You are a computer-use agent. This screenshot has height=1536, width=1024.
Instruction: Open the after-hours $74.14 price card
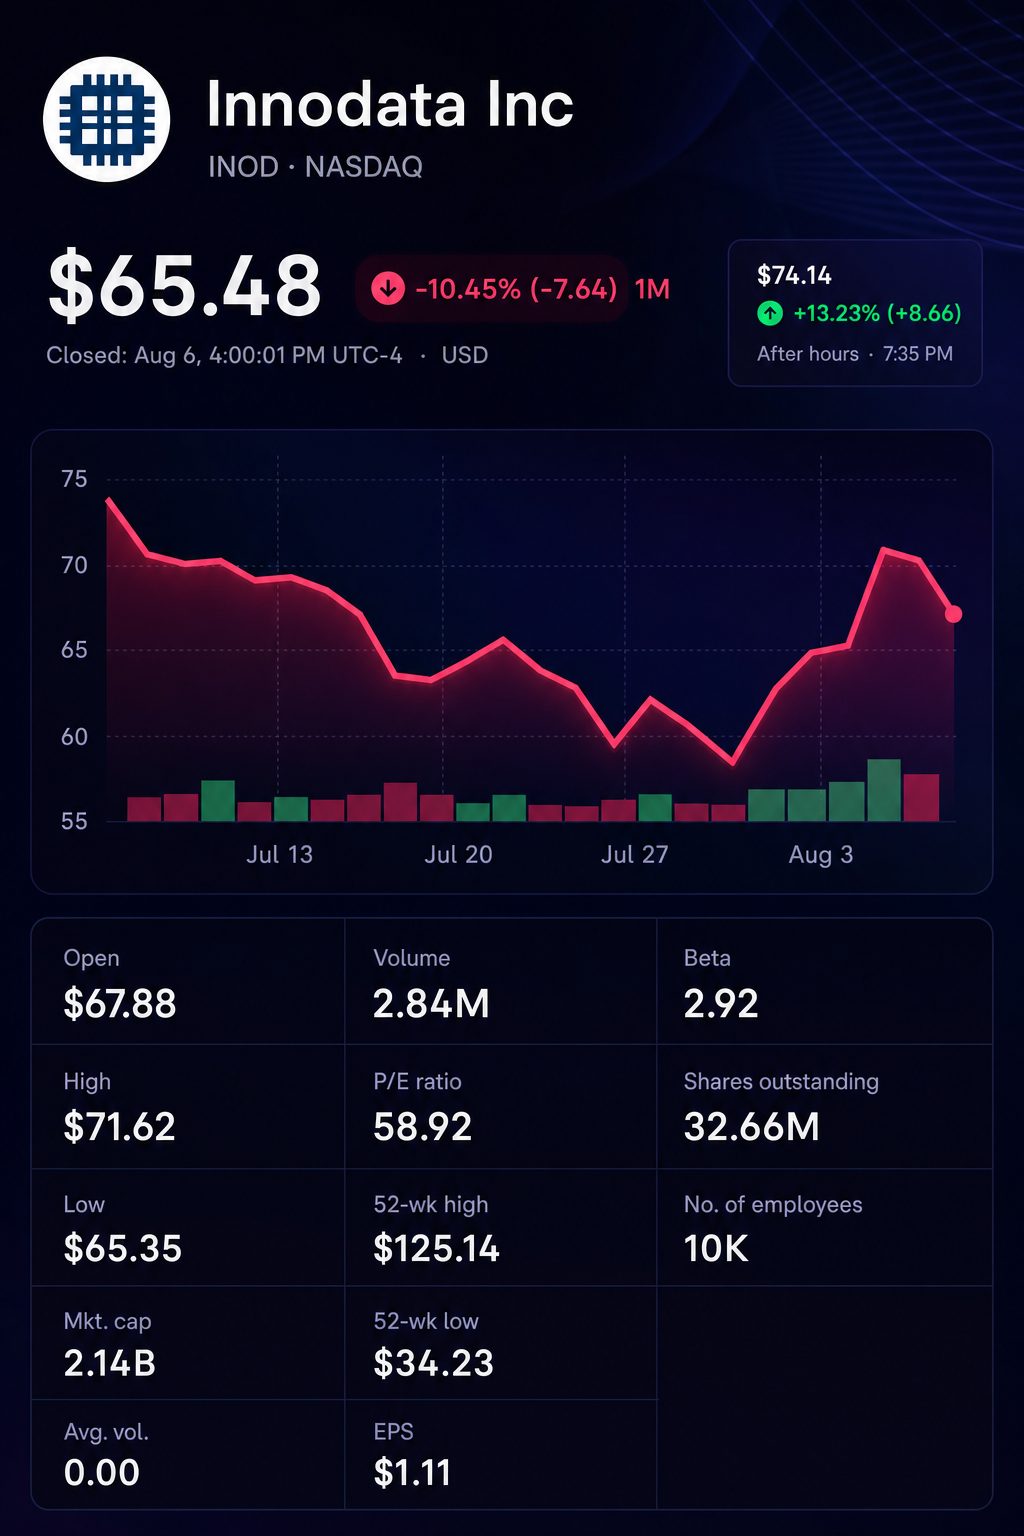coord(855,313)
